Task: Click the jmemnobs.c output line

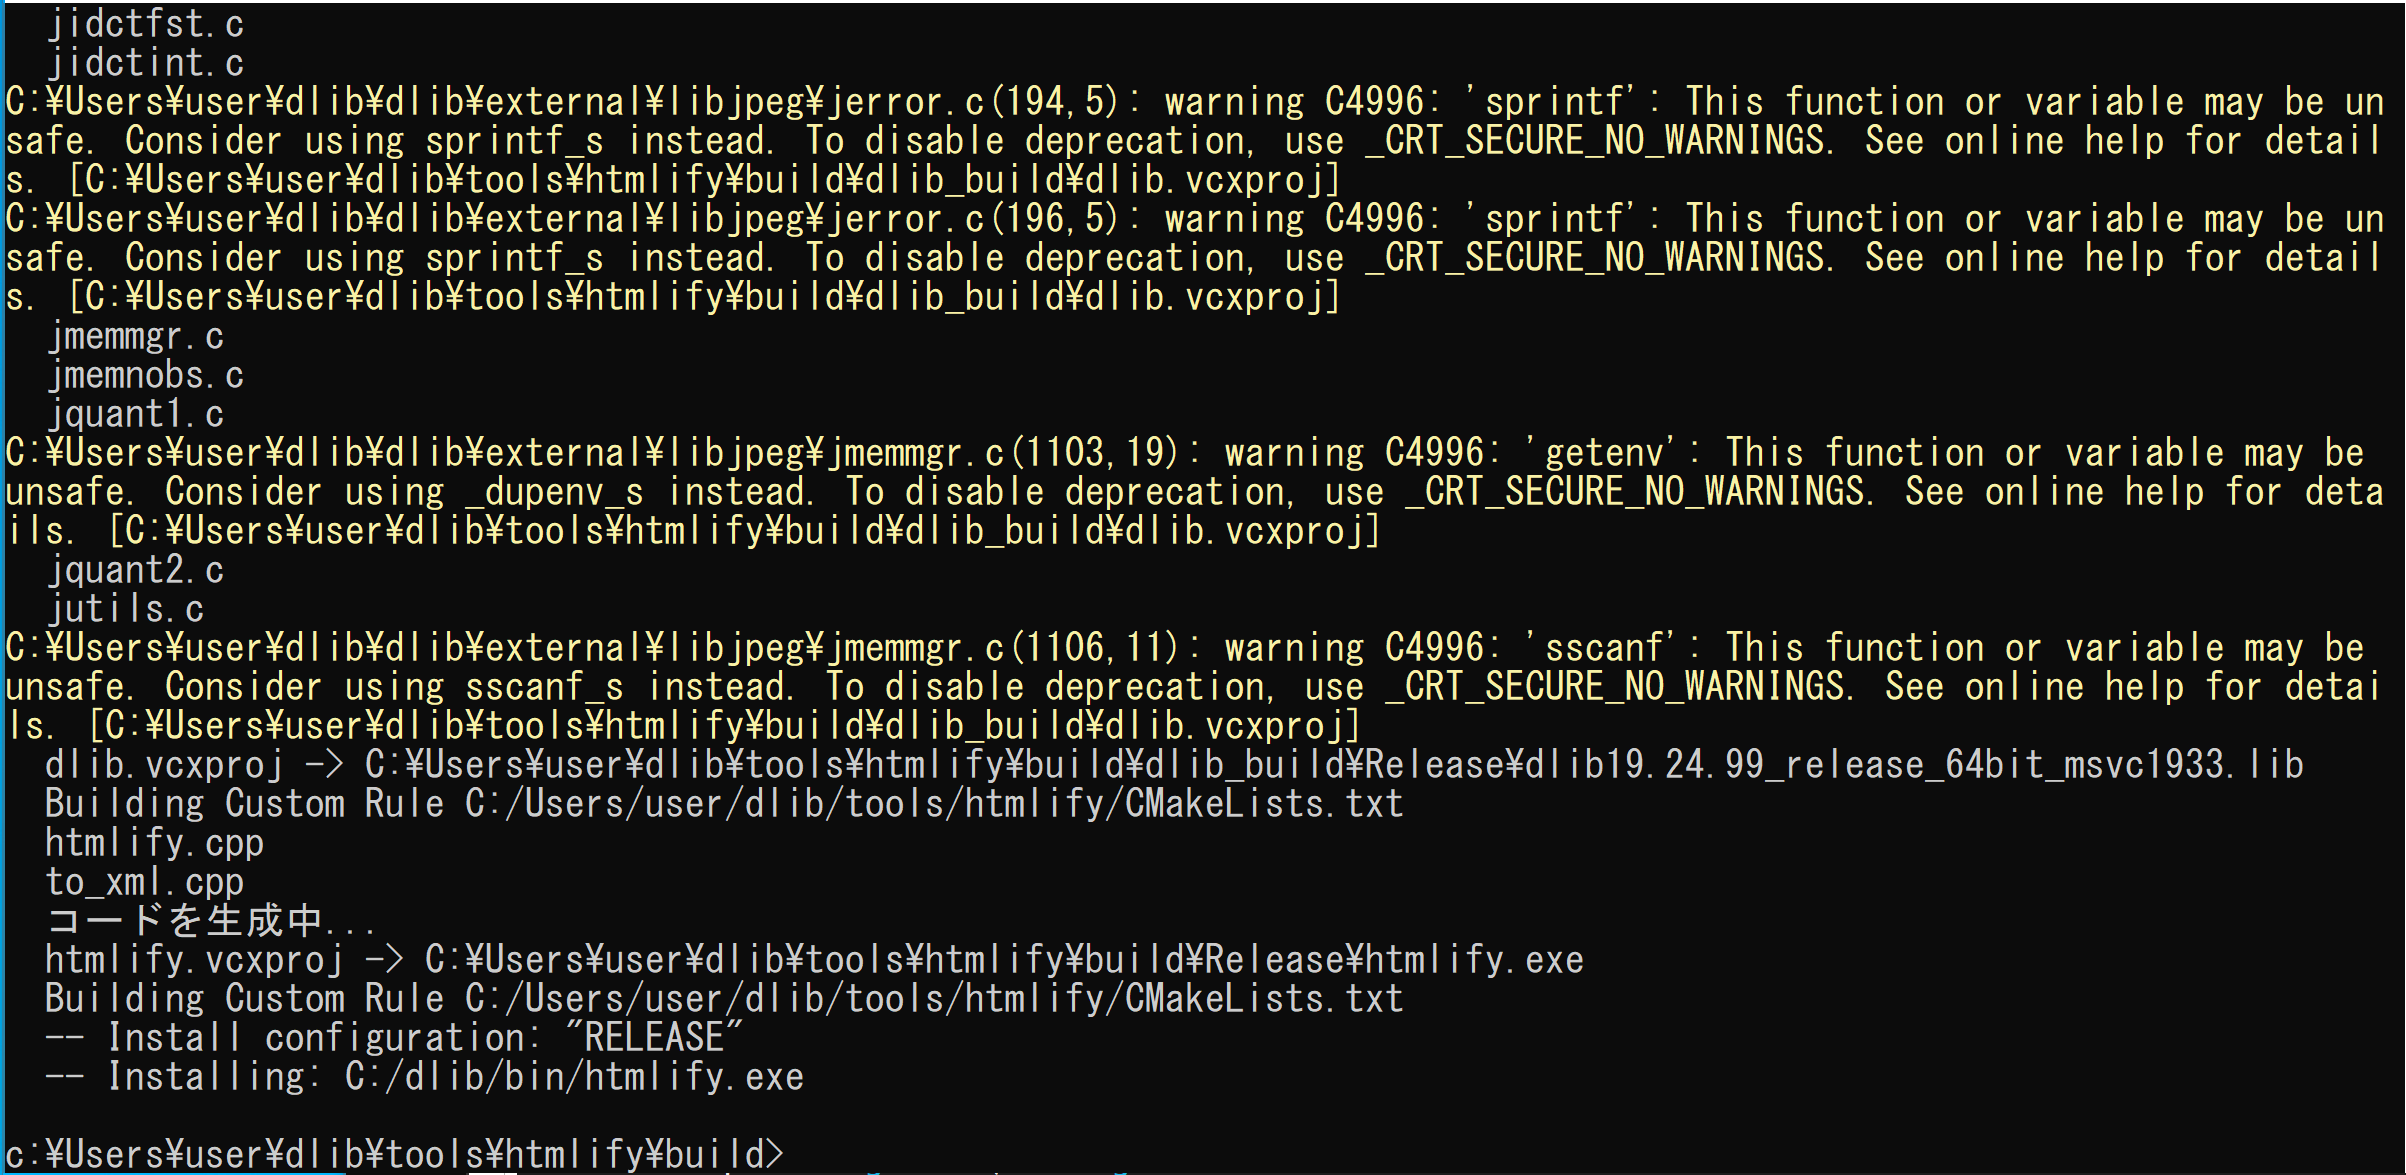Action: [146, 375]
